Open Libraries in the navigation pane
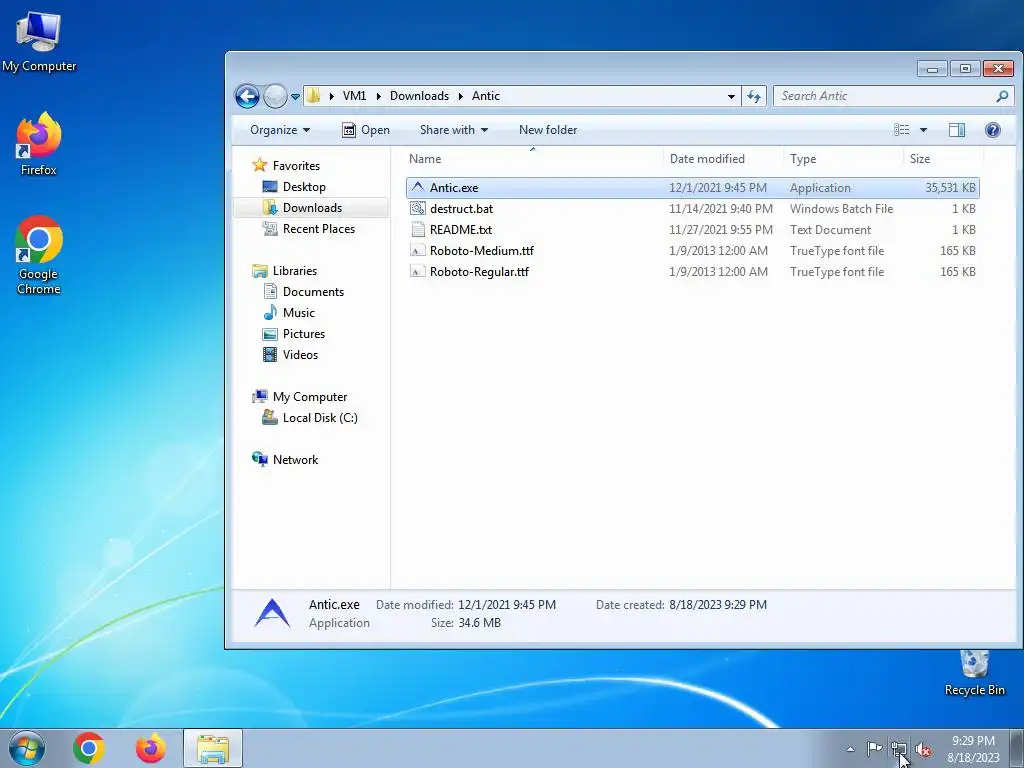 [x=295, y=270]
